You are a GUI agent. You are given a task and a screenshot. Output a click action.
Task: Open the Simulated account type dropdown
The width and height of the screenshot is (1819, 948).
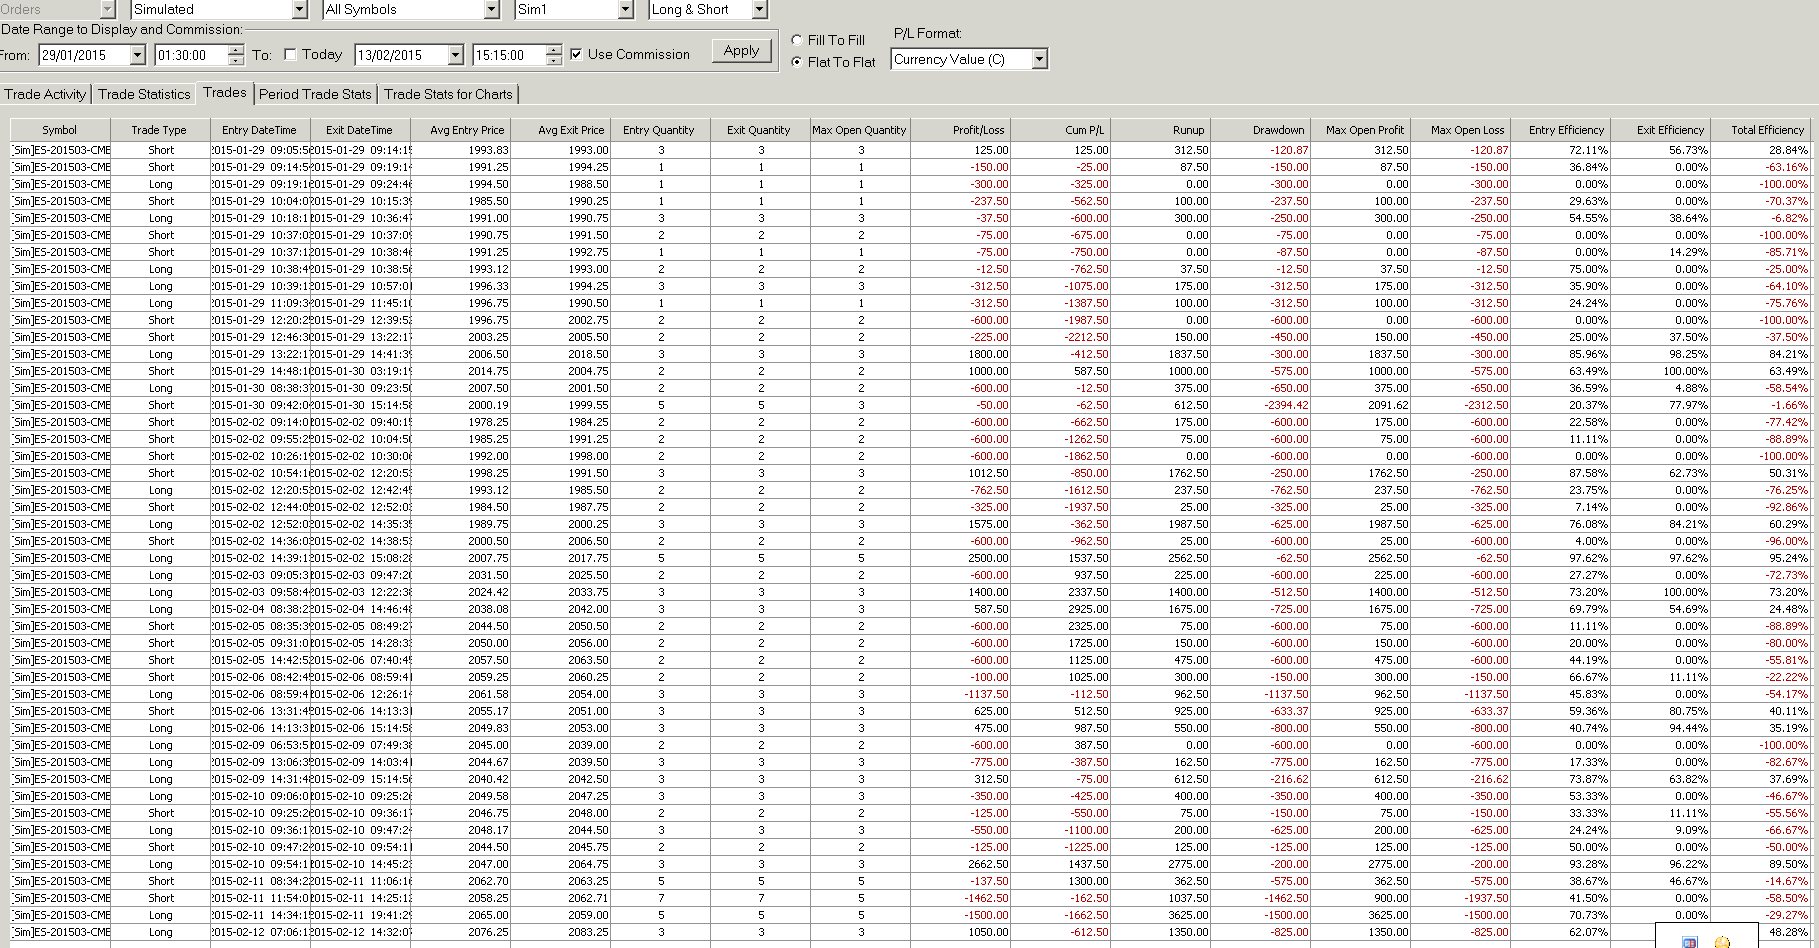click(299, 10)
